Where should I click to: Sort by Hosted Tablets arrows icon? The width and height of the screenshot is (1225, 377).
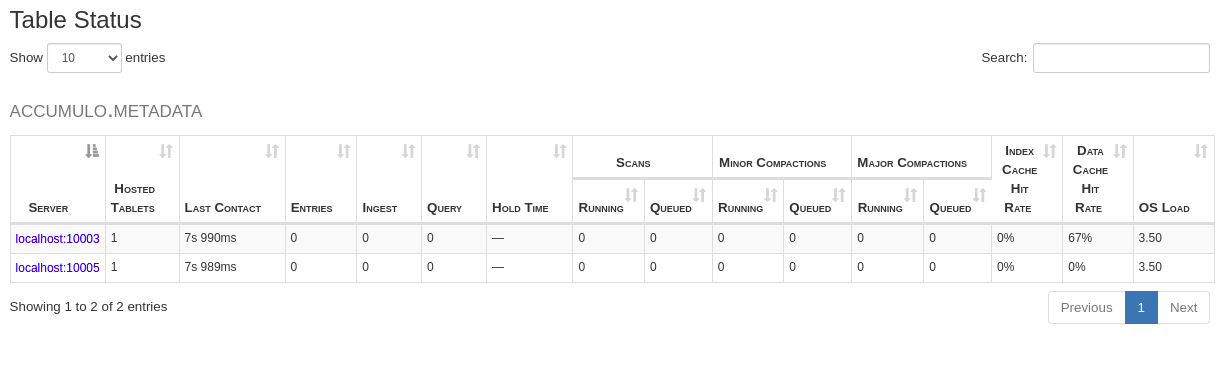(166, 151)
